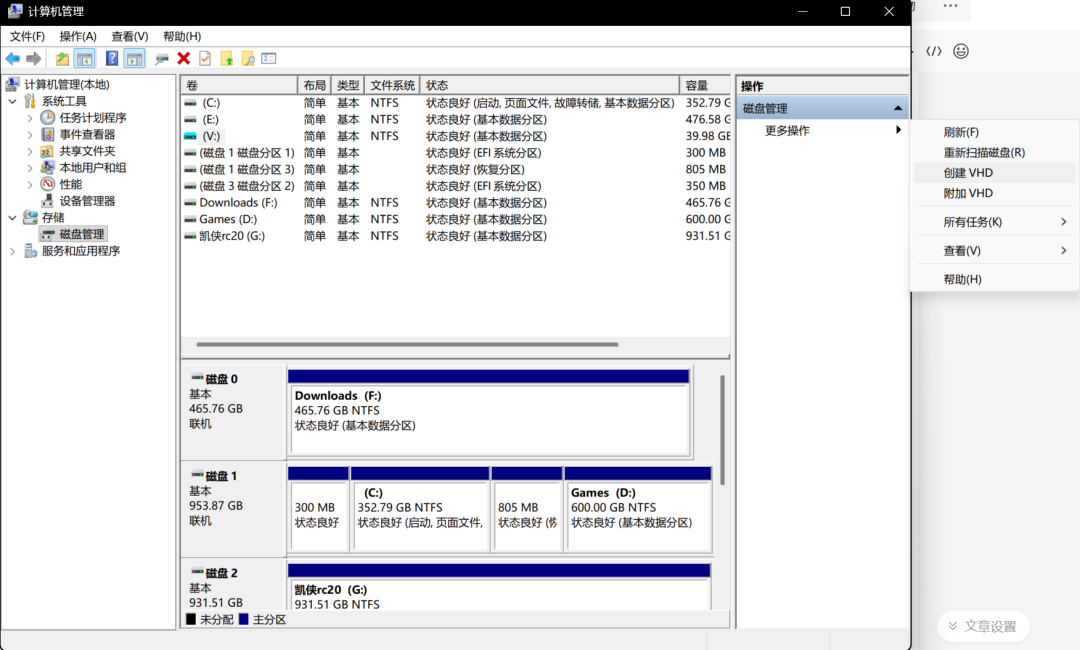Select 设备管理器 in the tree

(x=87, y=201)
